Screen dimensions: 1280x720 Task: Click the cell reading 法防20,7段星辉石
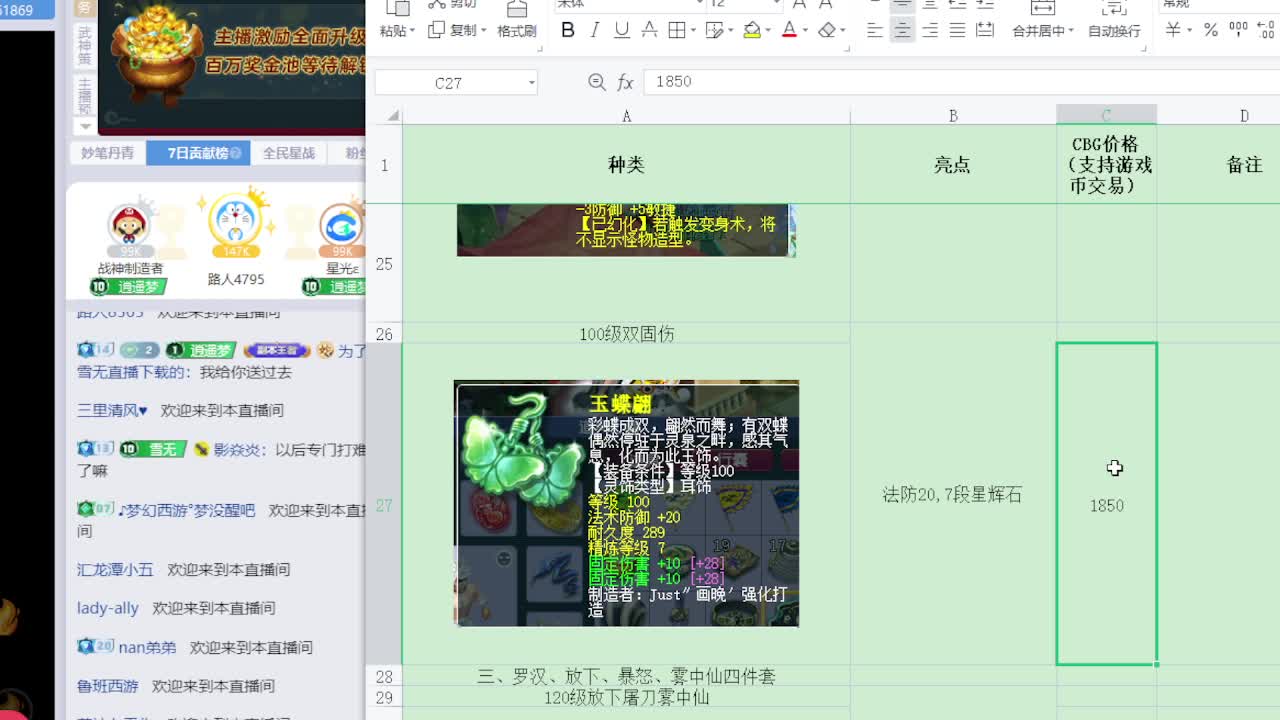point(953,494)
